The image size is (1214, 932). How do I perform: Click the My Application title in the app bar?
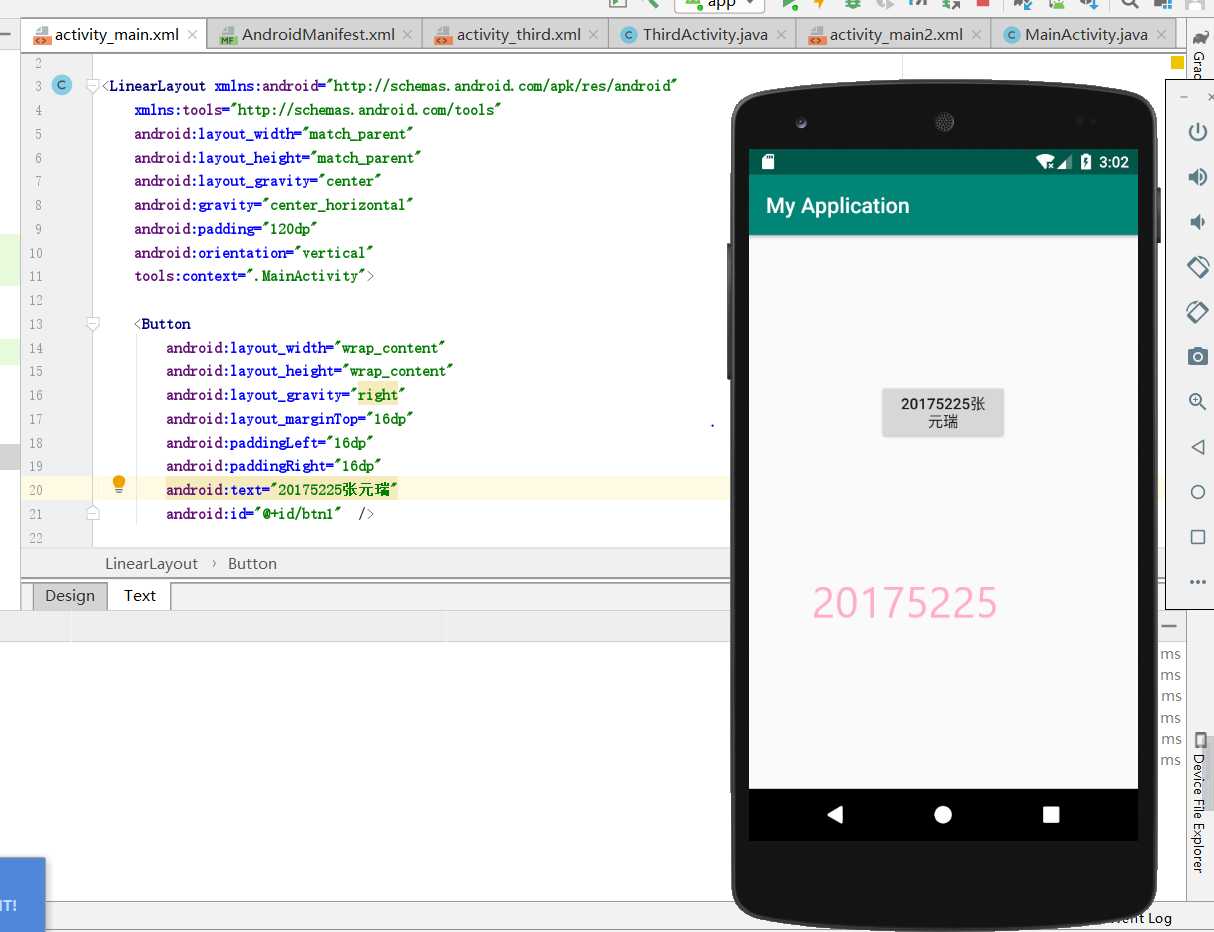[x=838, y=206]
